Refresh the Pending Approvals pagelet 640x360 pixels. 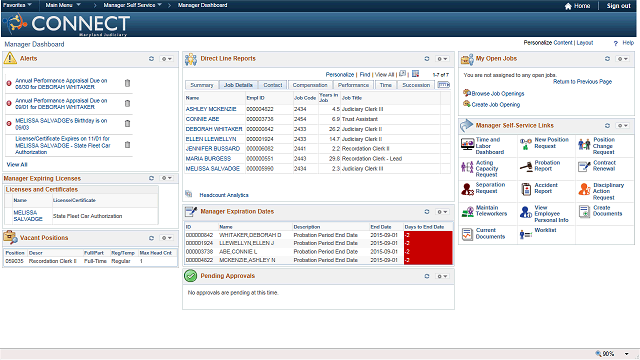pos(427,276)
